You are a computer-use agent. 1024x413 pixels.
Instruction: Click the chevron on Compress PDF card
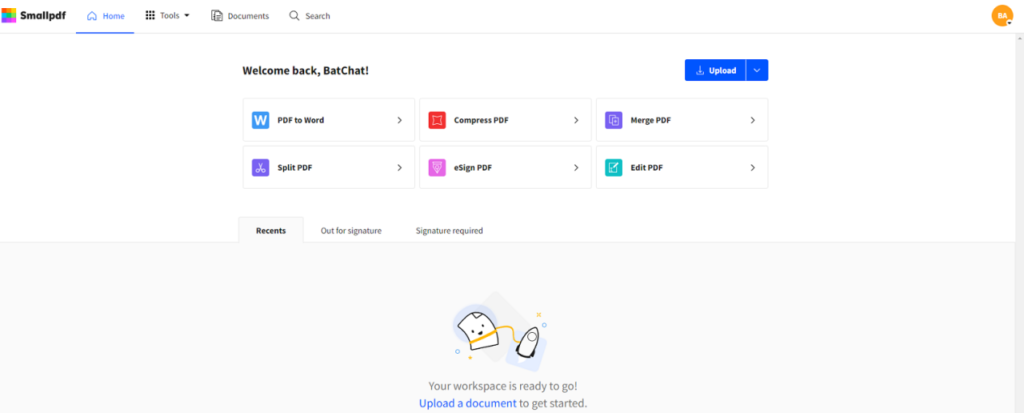(x=576, y=120)
